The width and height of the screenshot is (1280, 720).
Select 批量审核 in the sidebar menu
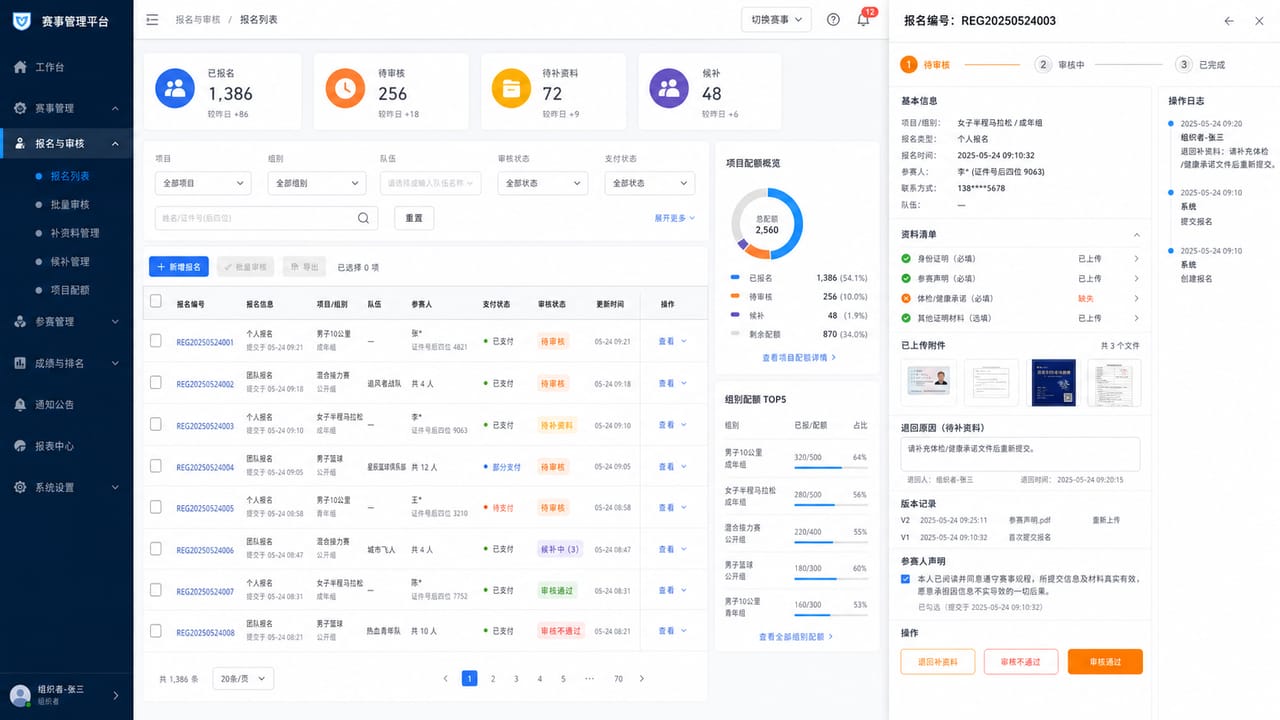(70, 204)
